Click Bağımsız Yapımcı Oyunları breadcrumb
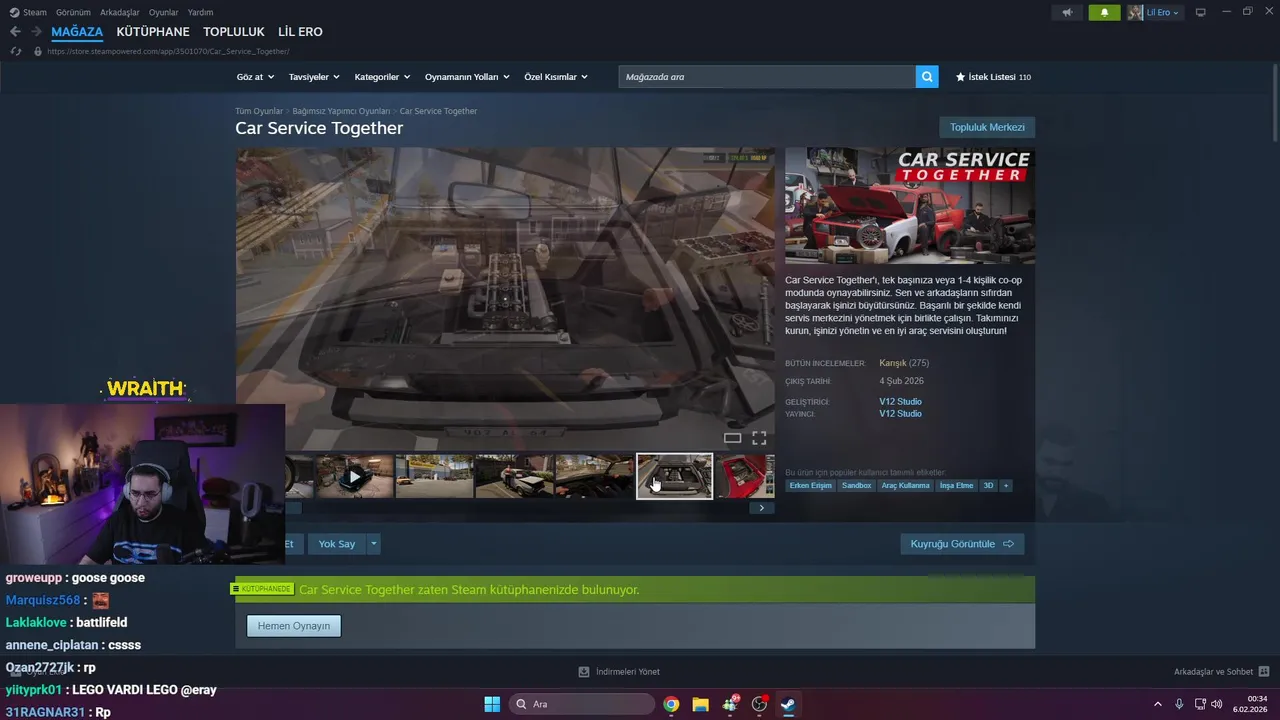The width and height of the screenshot is (1280, 720). (341, 111)
